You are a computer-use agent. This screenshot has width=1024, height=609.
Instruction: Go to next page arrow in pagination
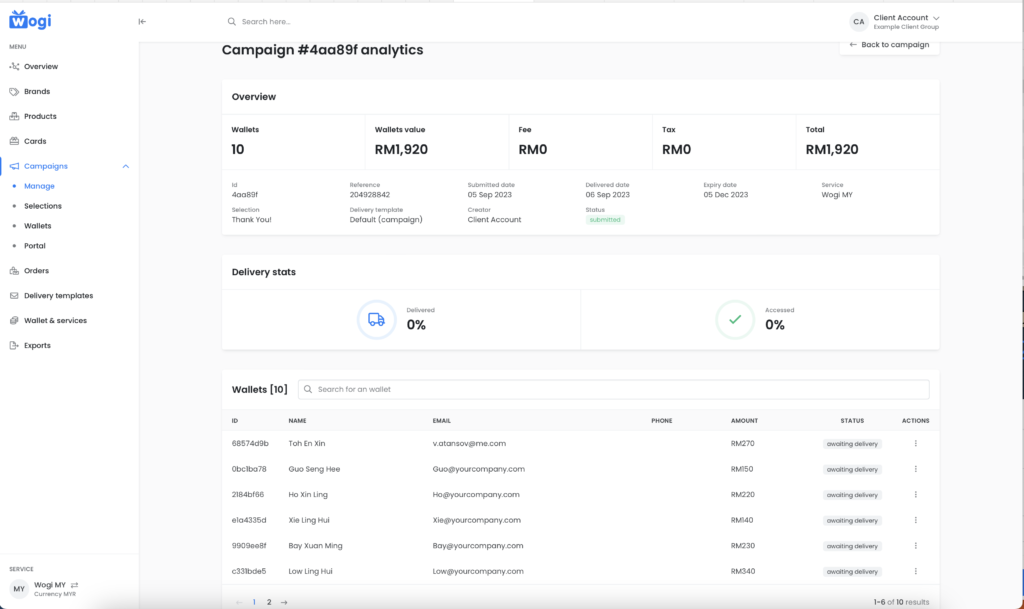[x=284, y=602]
